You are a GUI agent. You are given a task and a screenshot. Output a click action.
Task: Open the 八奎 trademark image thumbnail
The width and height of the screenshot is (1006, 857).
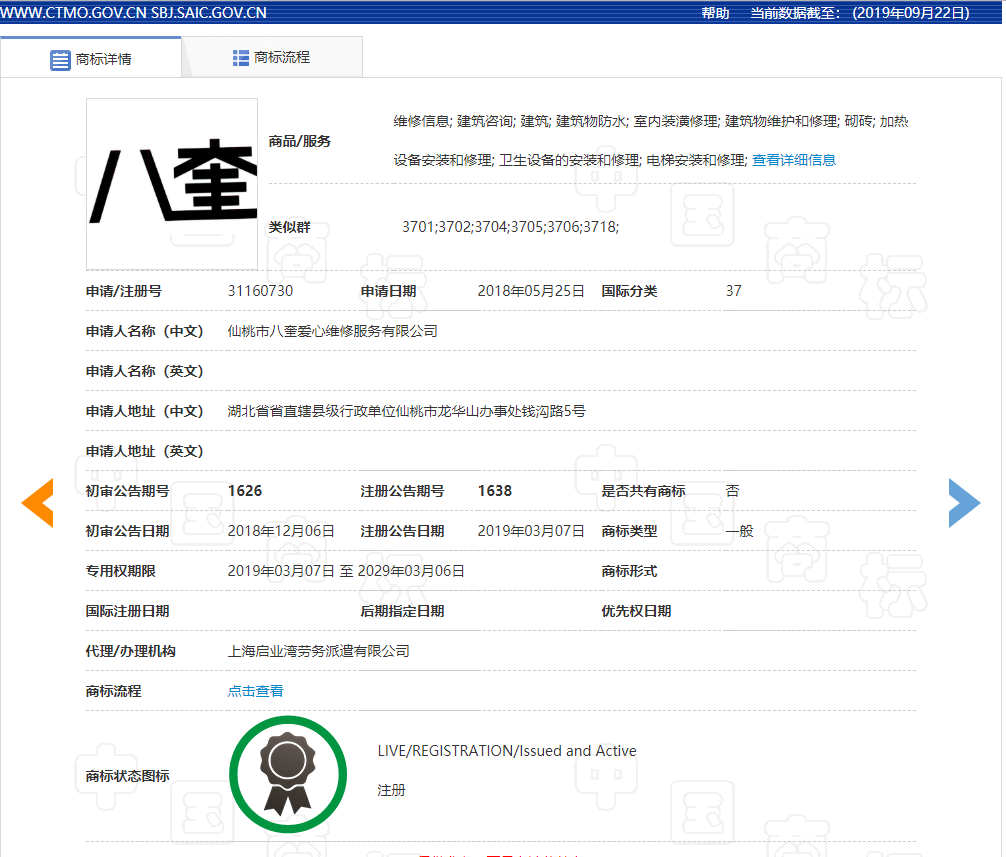click(x=172, y=184)
